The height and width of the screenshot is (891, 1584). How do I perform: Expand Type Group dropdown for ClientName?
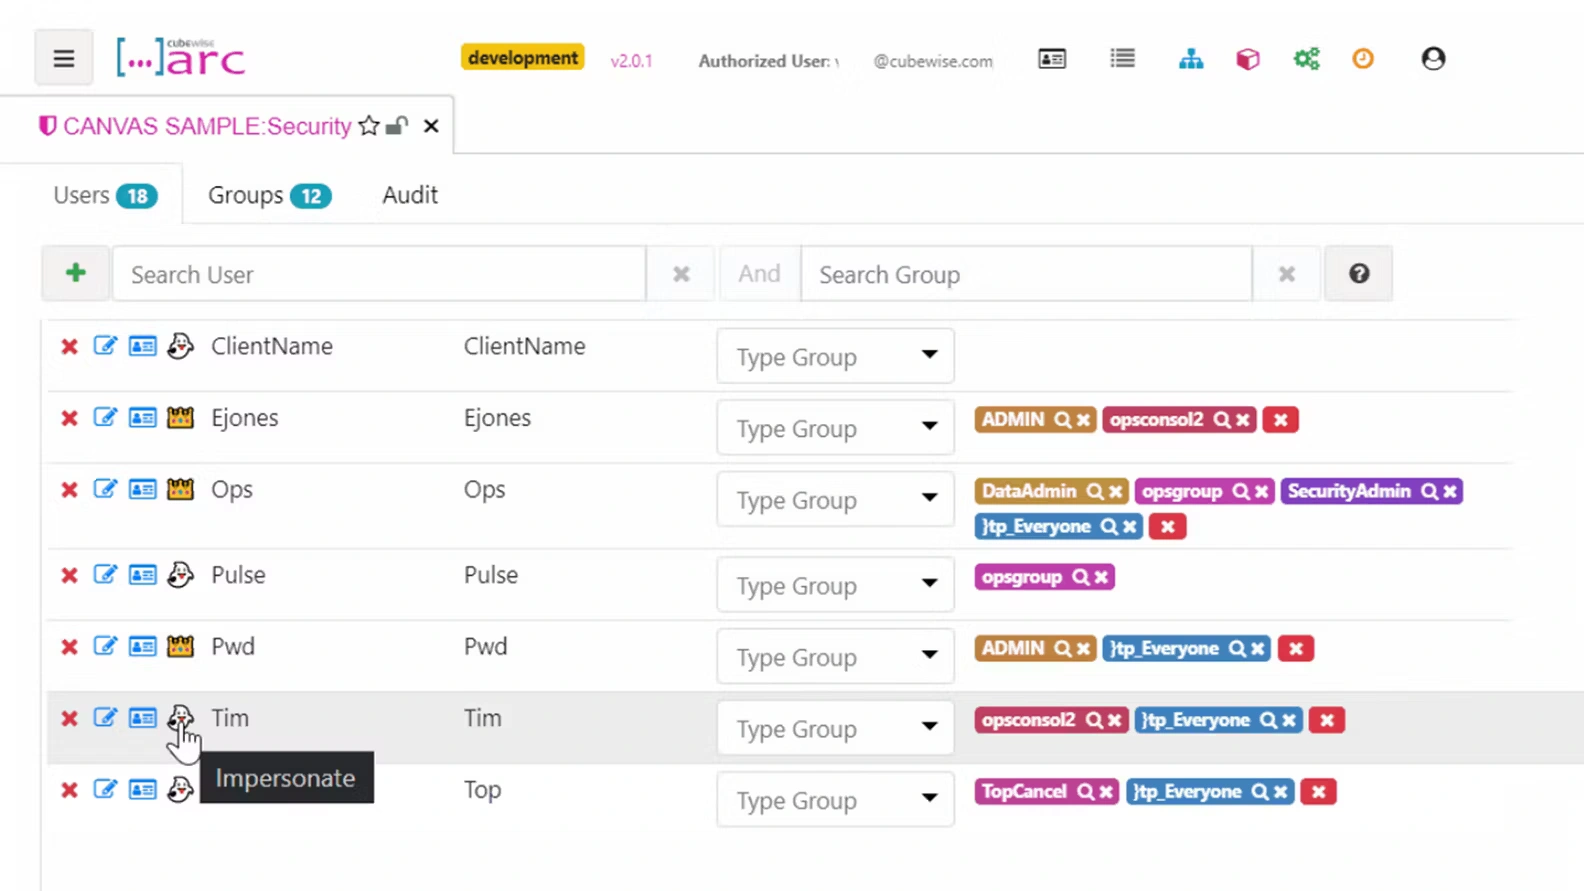tap(835, 356)
